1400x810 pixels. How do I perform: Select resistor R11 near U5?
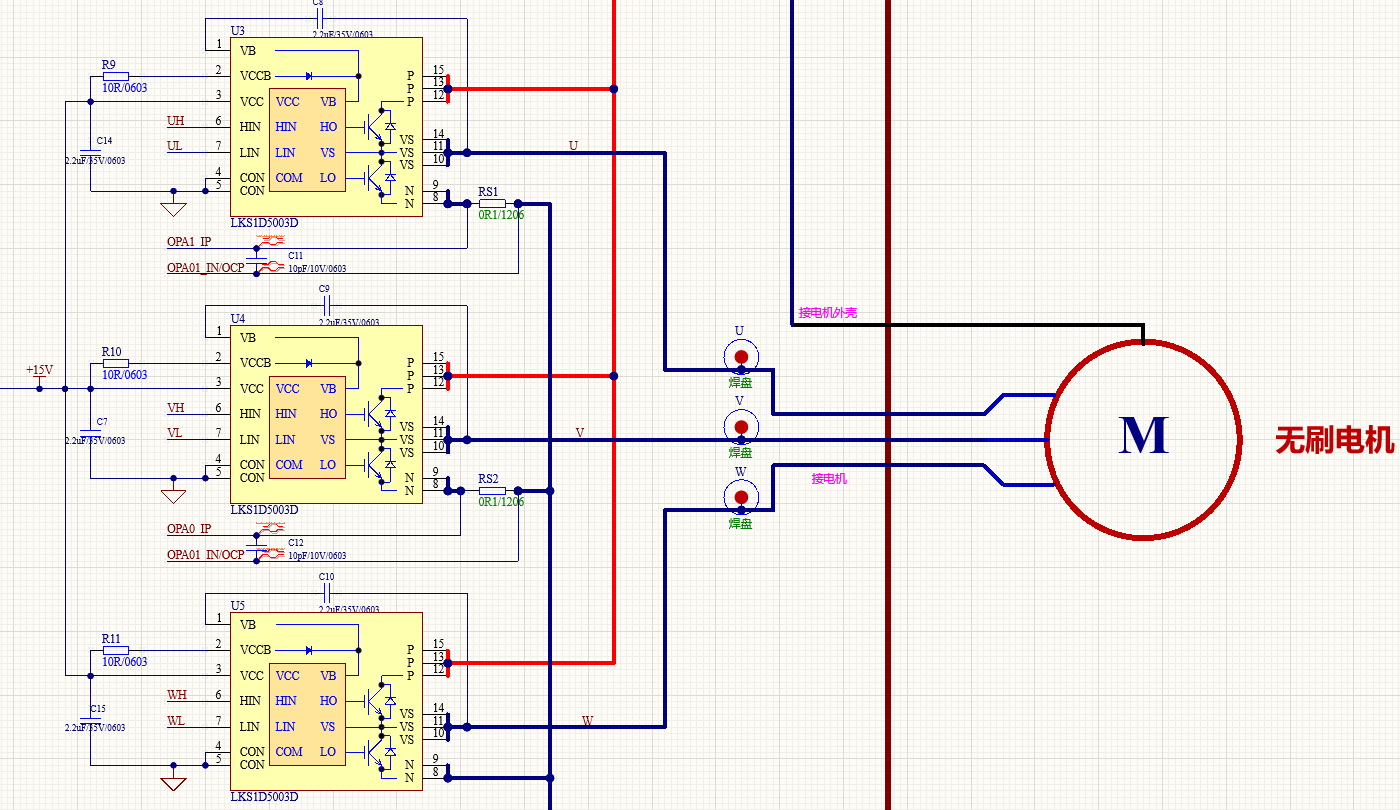tap(116, 650)
